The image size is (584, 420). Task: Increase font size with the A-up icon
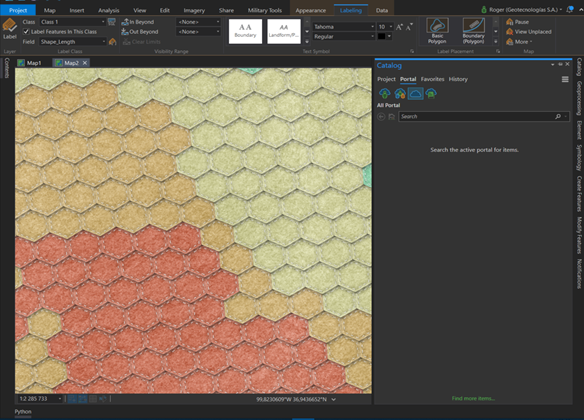pyautogui.click(x=399, y=27)
